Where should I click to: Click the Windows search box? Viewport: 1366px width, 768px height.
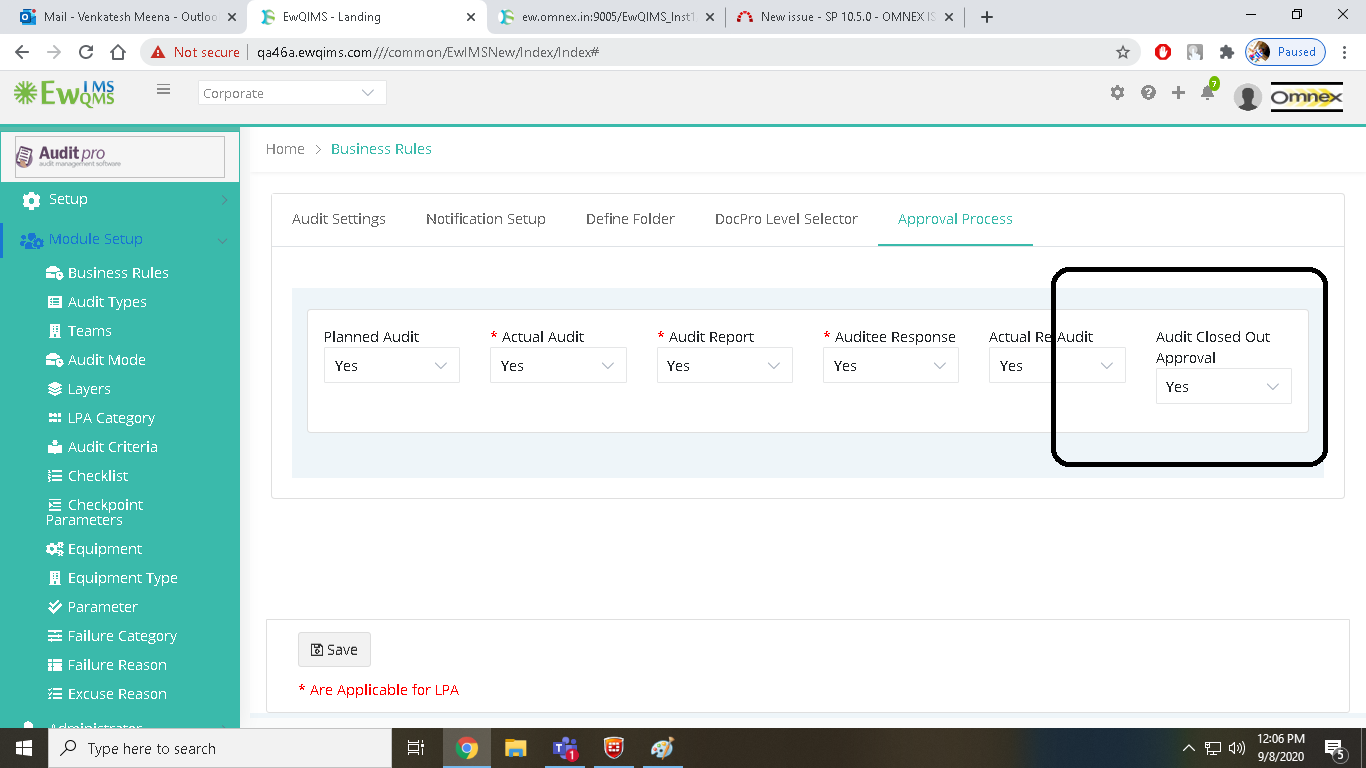coord(220,748)
